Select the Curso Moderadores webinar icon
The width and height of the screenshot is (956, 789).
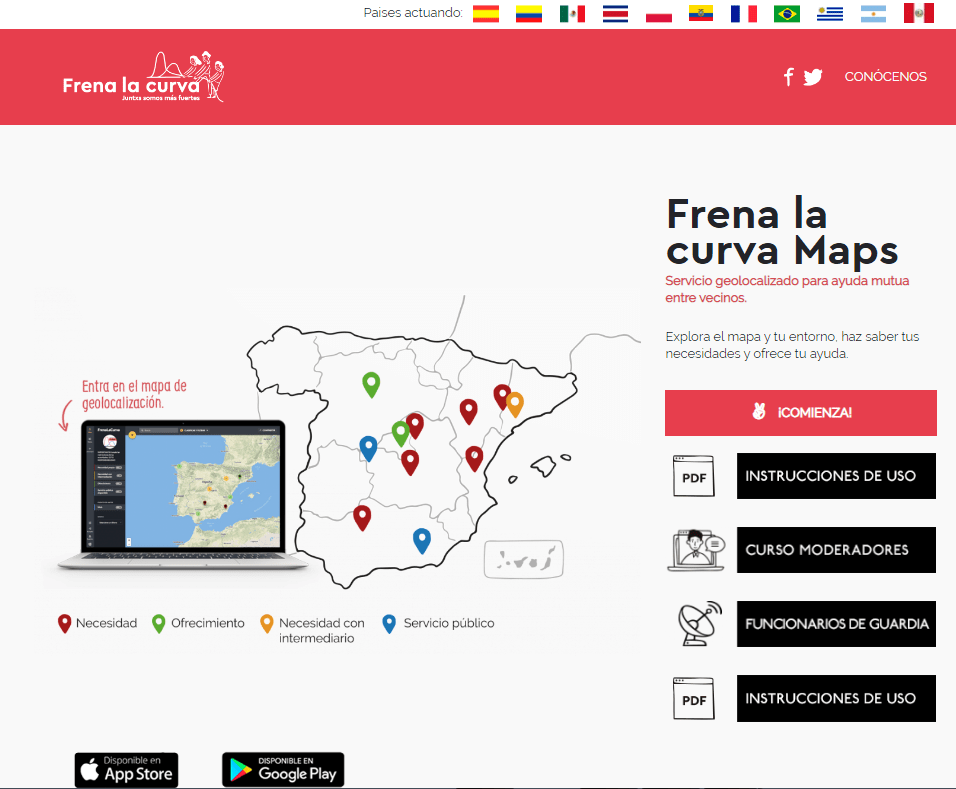pos(694,550)
